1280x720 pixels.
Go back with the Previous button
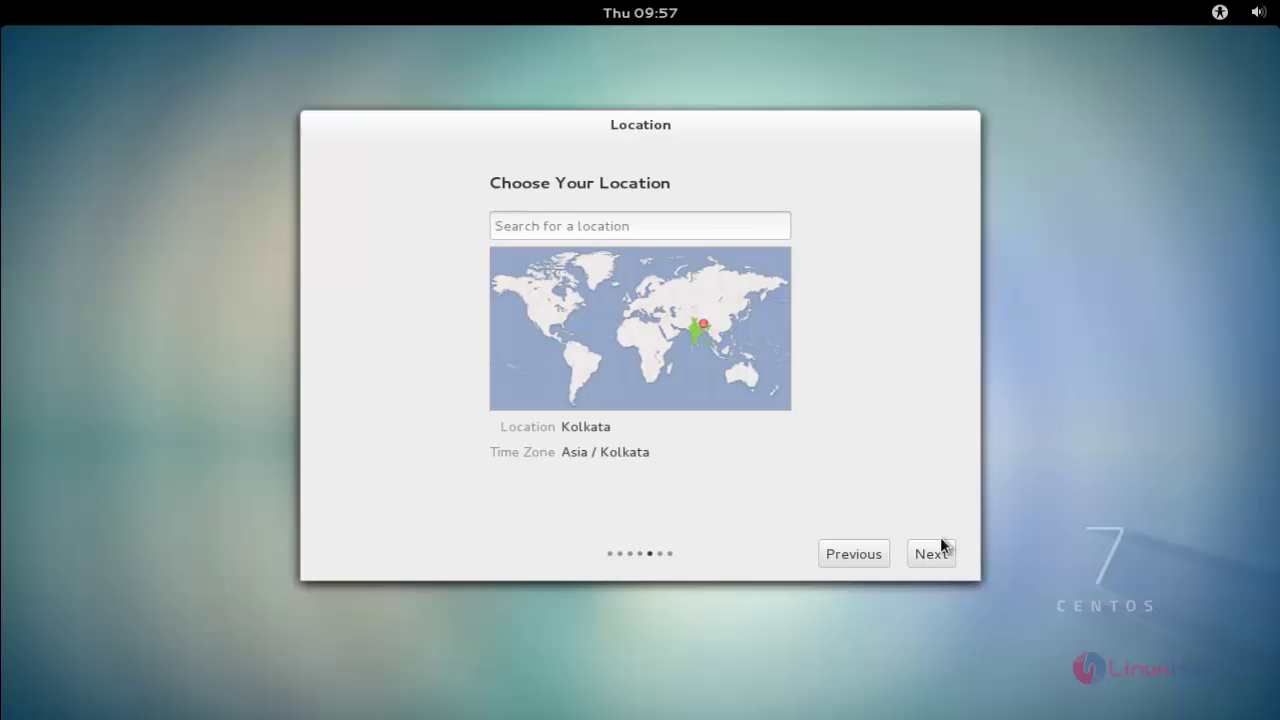pyautogui.click(x=854, y=554)
